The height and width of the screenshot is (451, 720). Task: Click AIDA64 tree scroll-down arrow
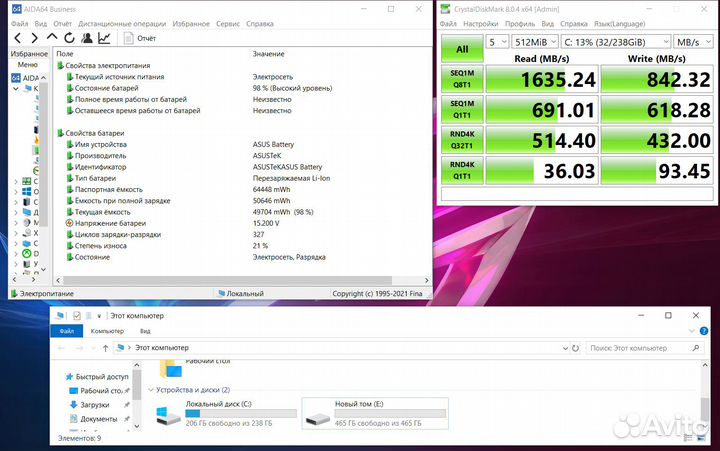point(44,270)
